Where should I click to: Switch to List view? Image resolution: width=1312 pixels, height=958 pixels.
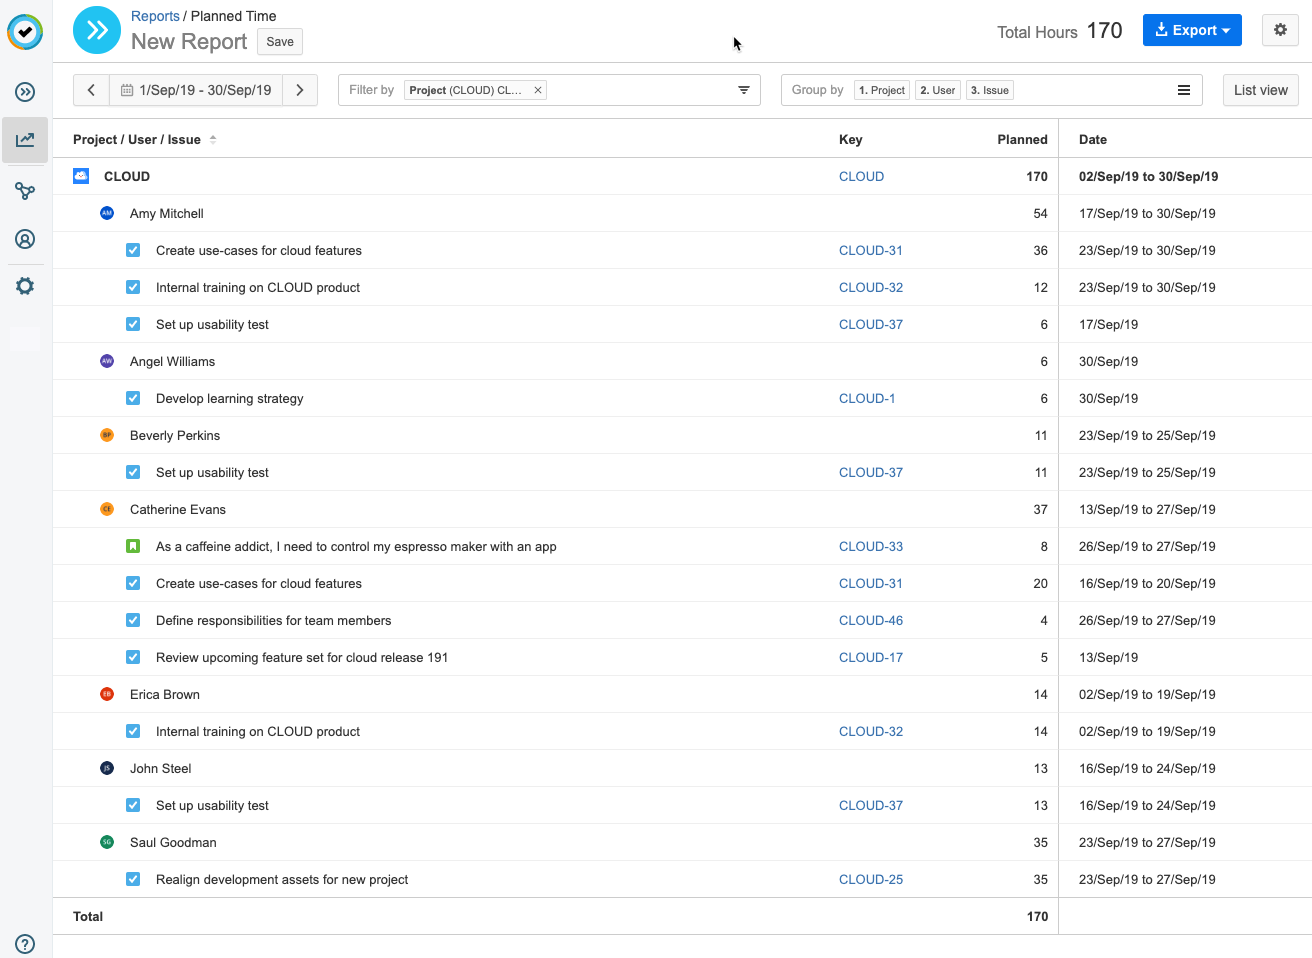pyautogui.click(x=1260, y=90)
